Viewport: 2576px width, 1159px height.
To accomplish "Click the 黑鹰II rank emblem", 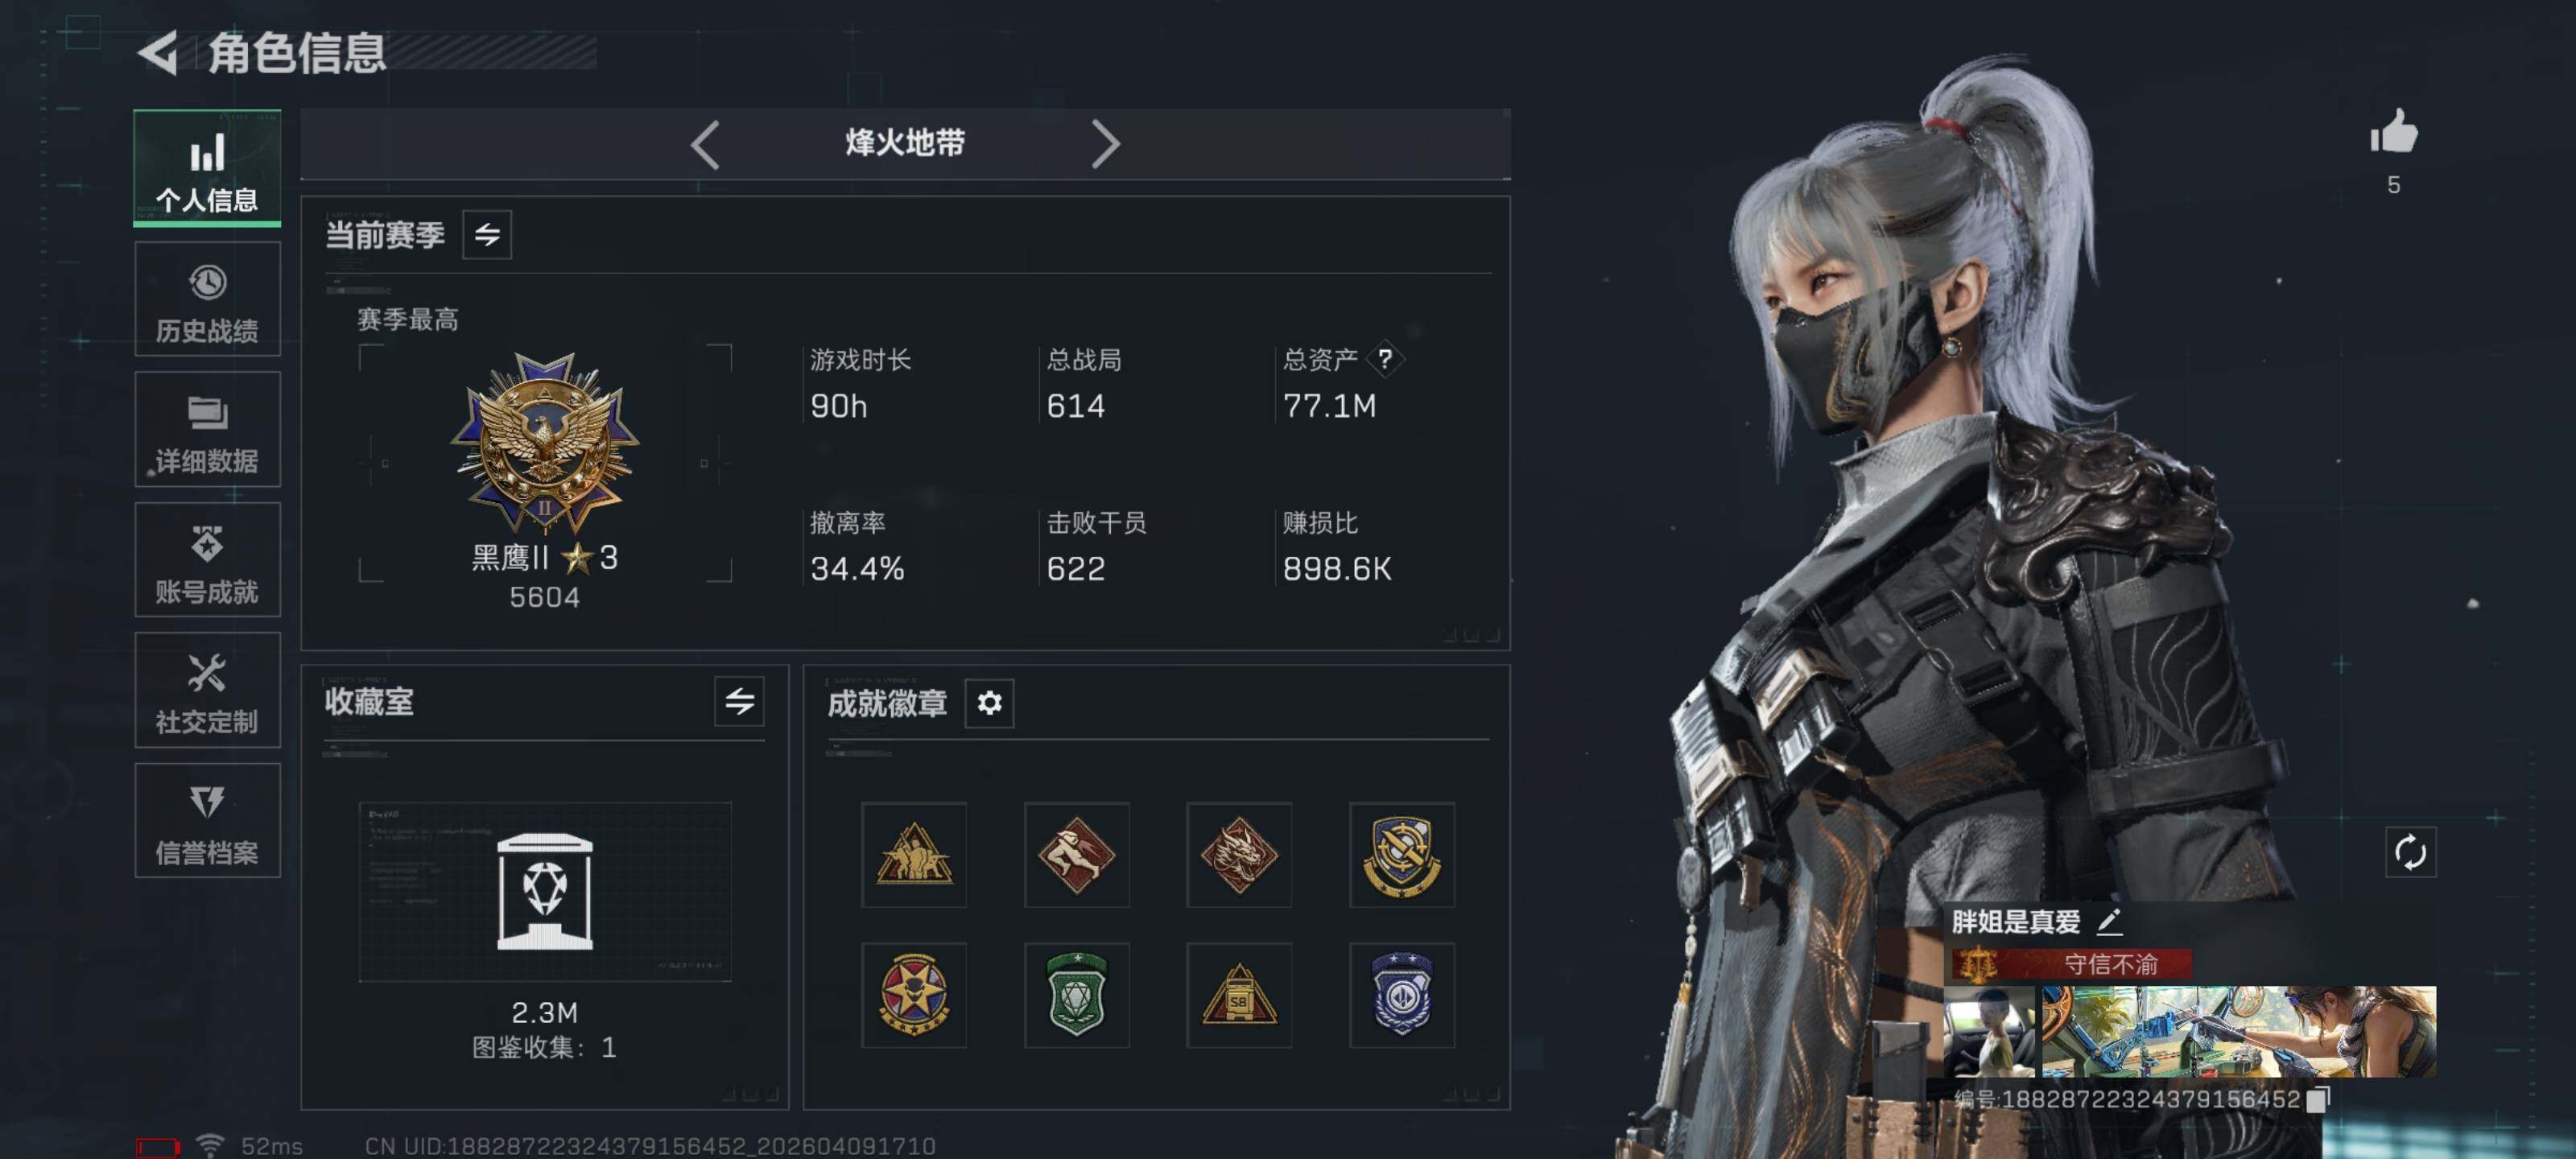I will pos(545,442).
